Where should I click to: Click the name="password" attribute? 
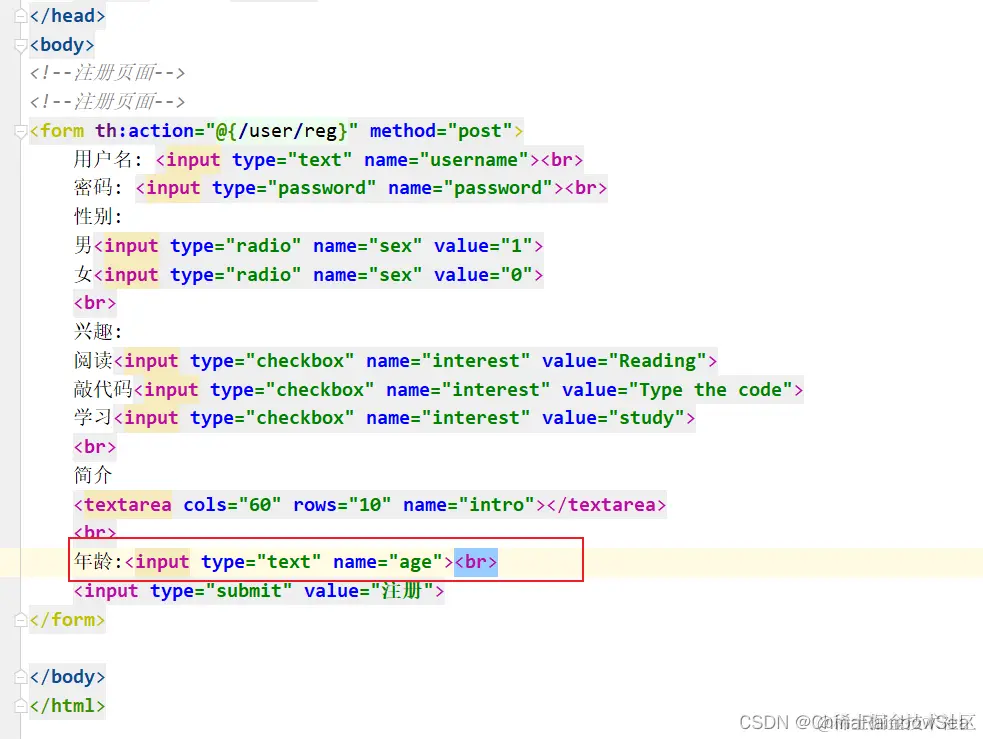470,188
